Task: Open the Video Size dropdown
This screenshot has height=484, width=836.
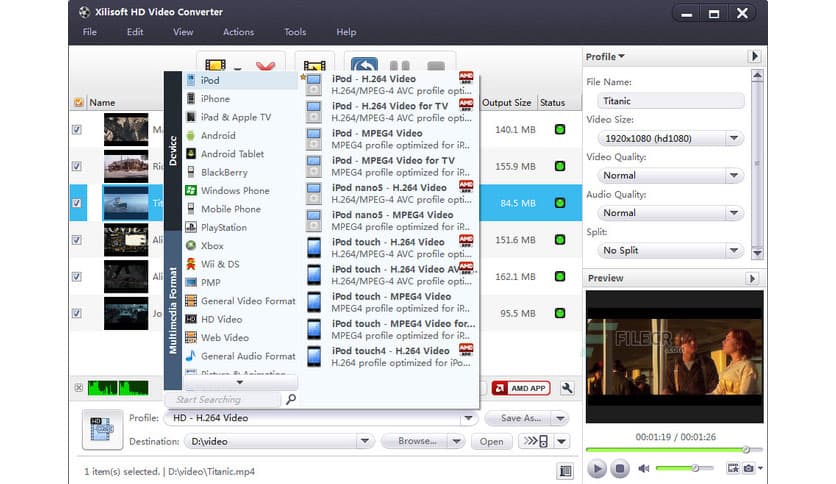Action: [734, 138]
